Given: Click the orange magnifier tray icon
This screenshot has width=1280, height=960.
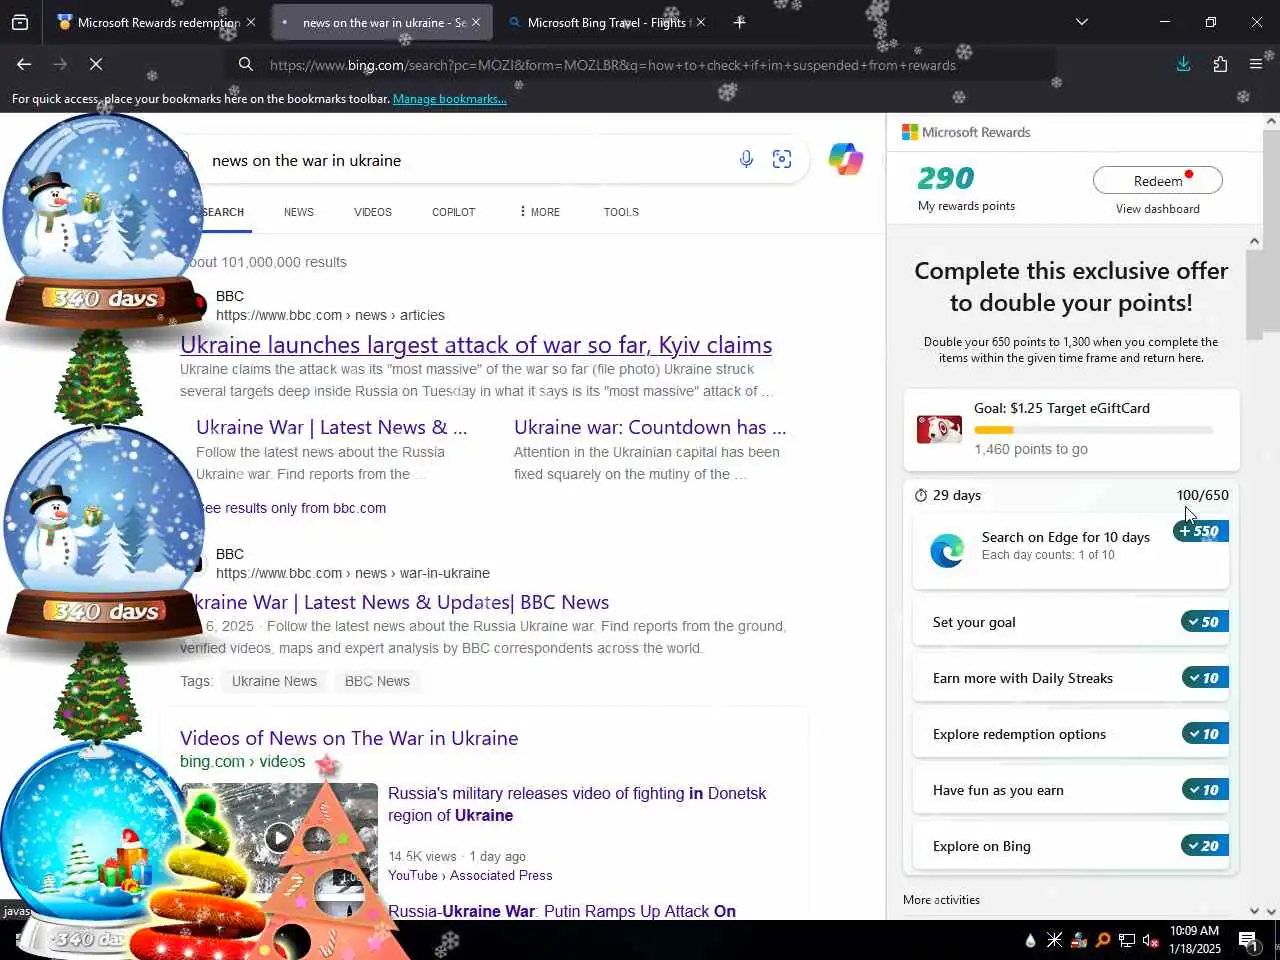Looking at the screenshot, I should (1103, 940).
